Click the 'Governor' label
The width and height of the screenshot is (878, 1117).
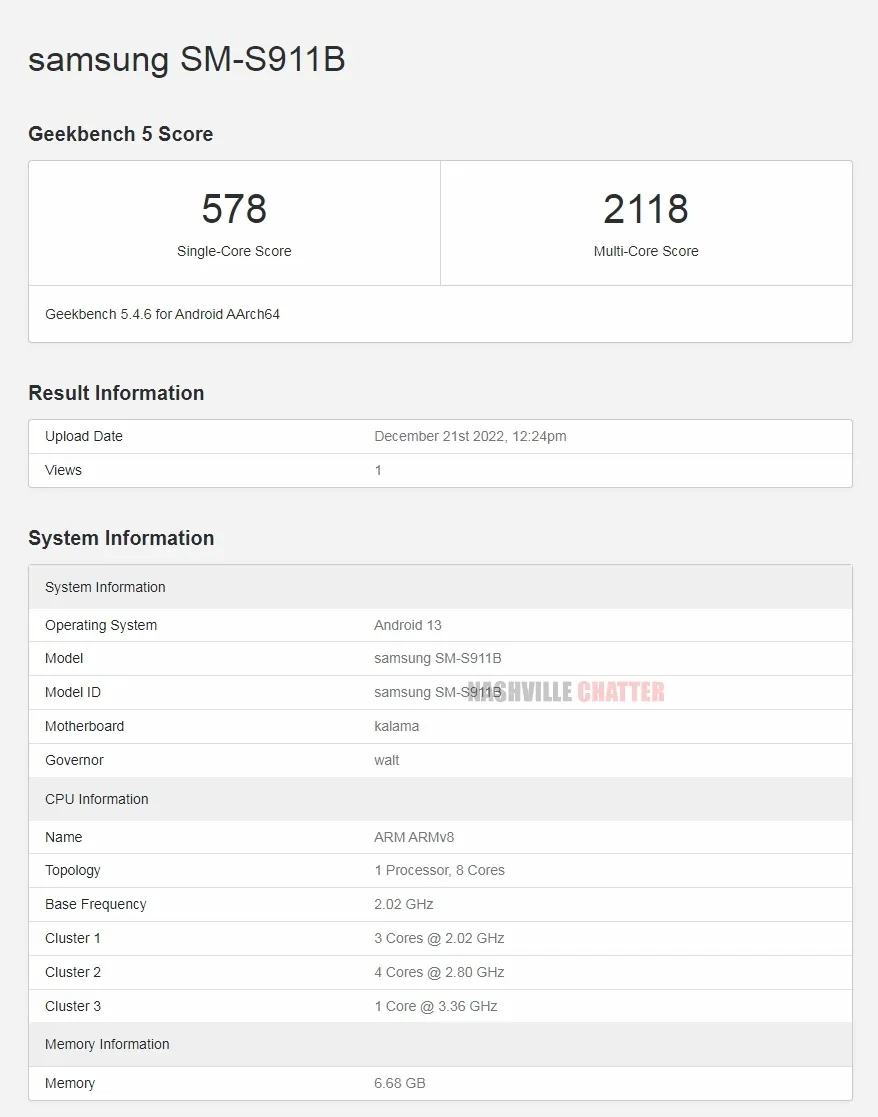point(74,760)
